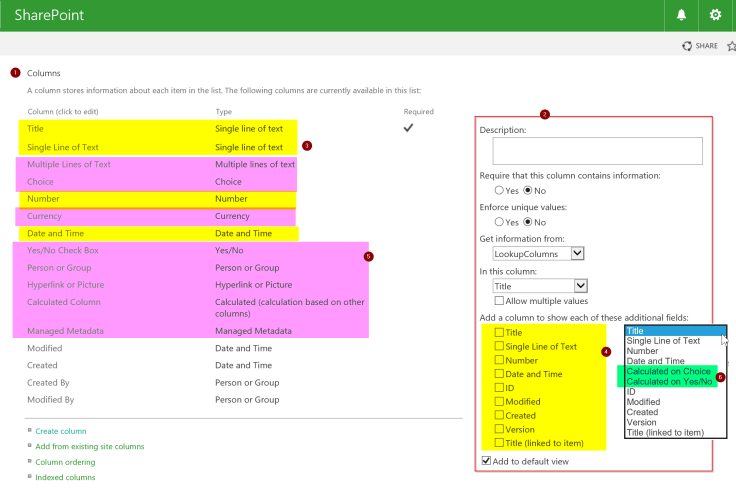Click into the Description text box

(597, 151)
